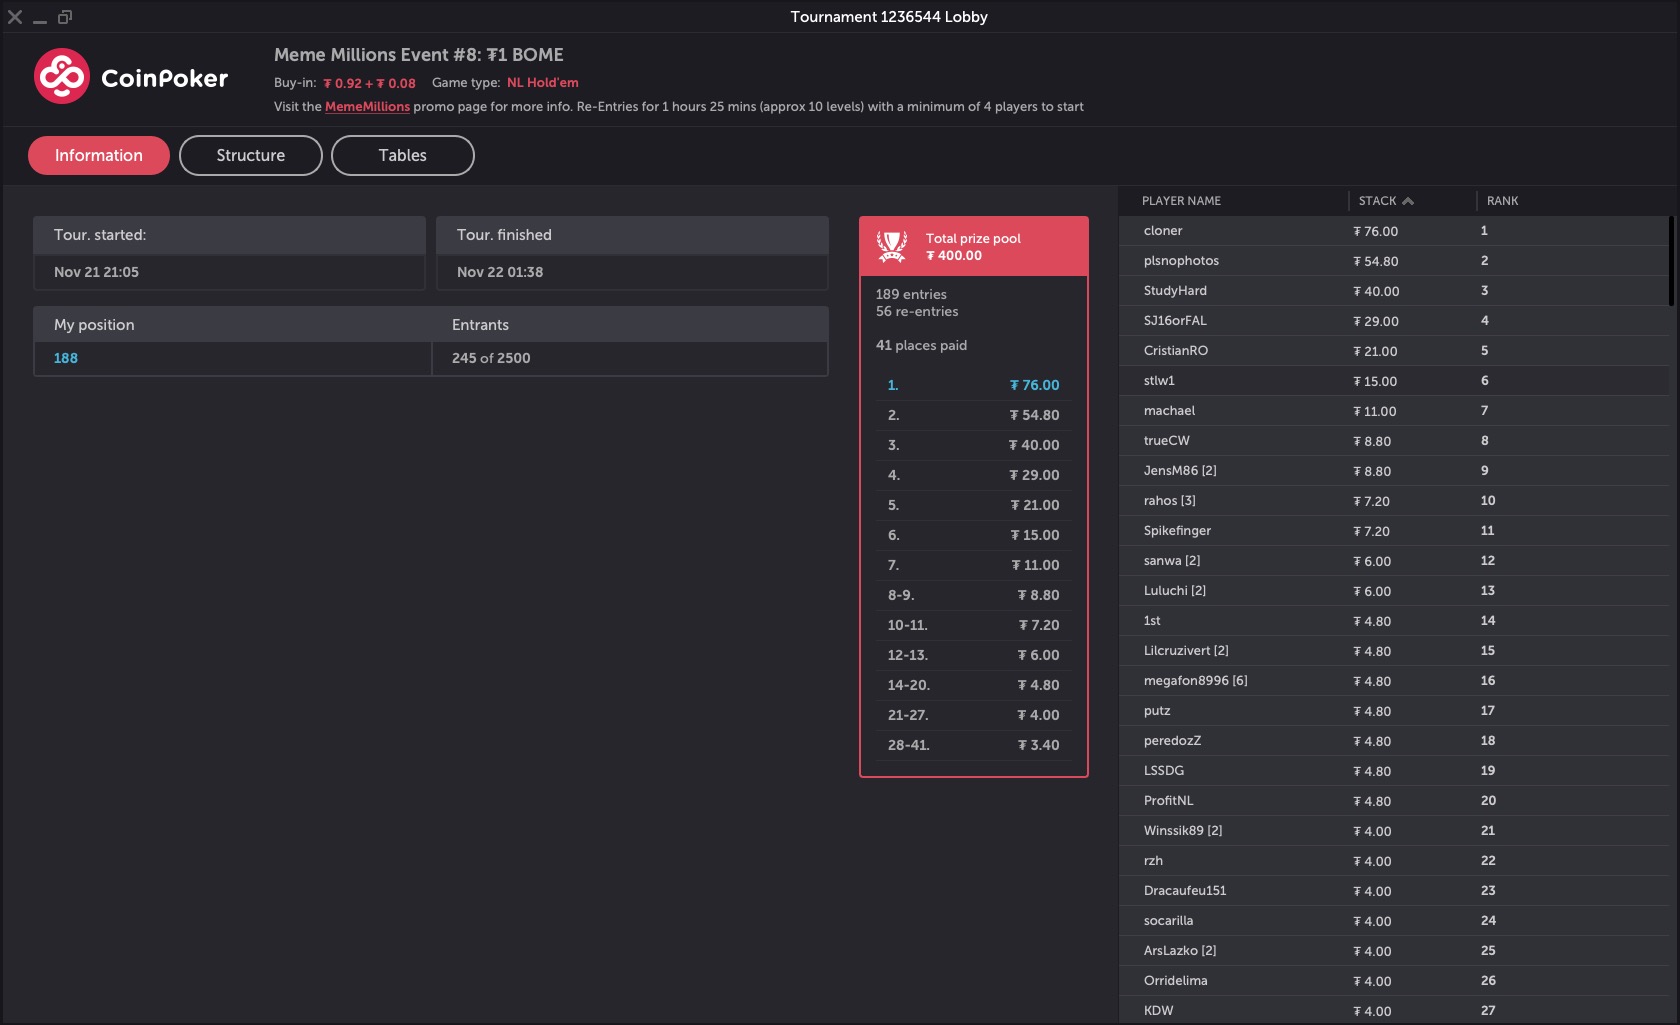Sort players by PLAYER NAME column
This screenshot has width=1680, height=1025.
[x=1181, y=201]
